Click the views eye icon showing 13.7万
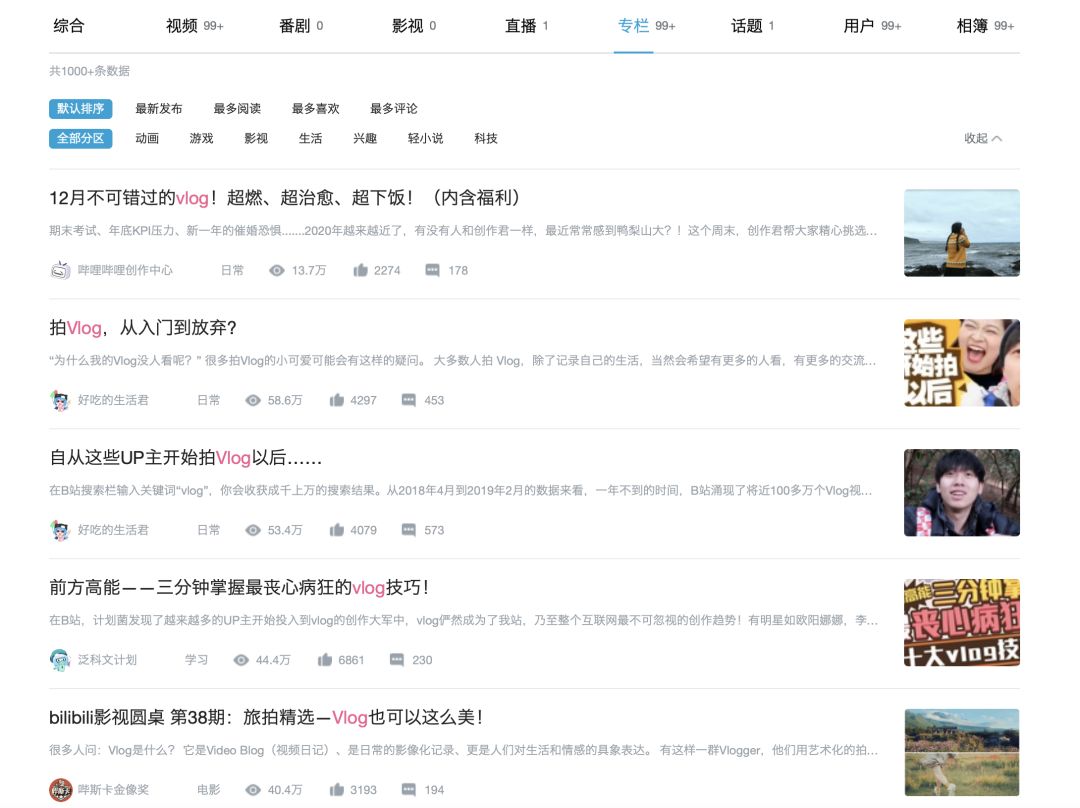 277,271
